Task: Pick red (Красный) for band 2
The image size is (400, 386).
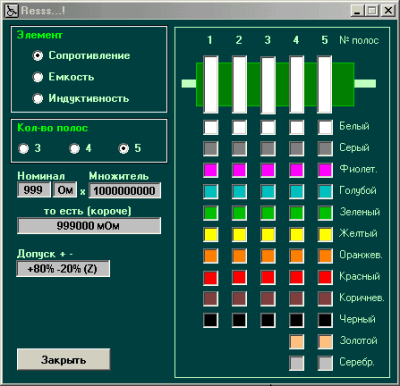Action: click(239, 277)
